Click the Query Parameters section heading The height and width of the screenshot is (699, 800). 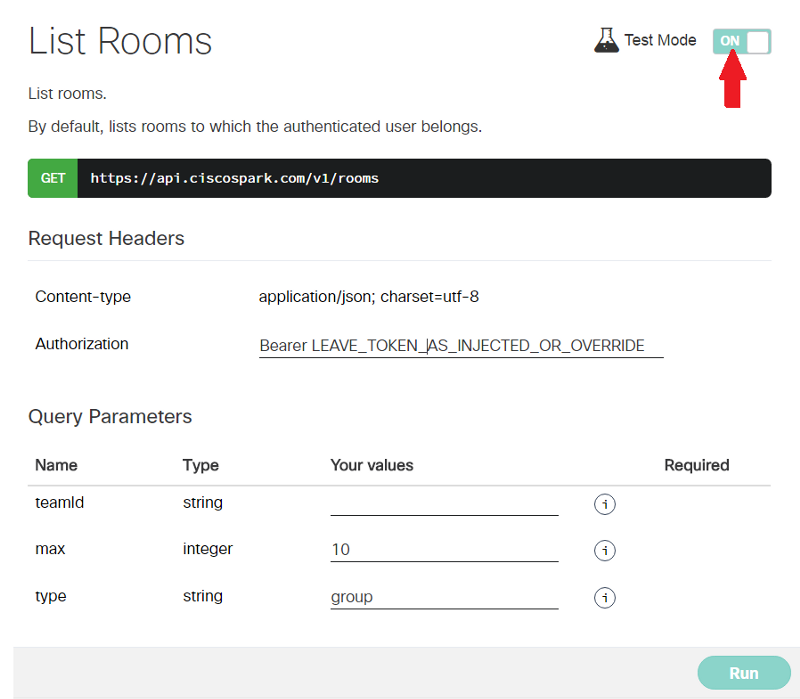tap(110, 417)
